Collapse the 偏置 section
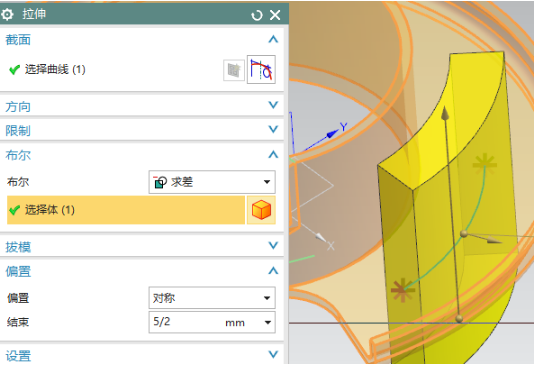 [273, 271]
